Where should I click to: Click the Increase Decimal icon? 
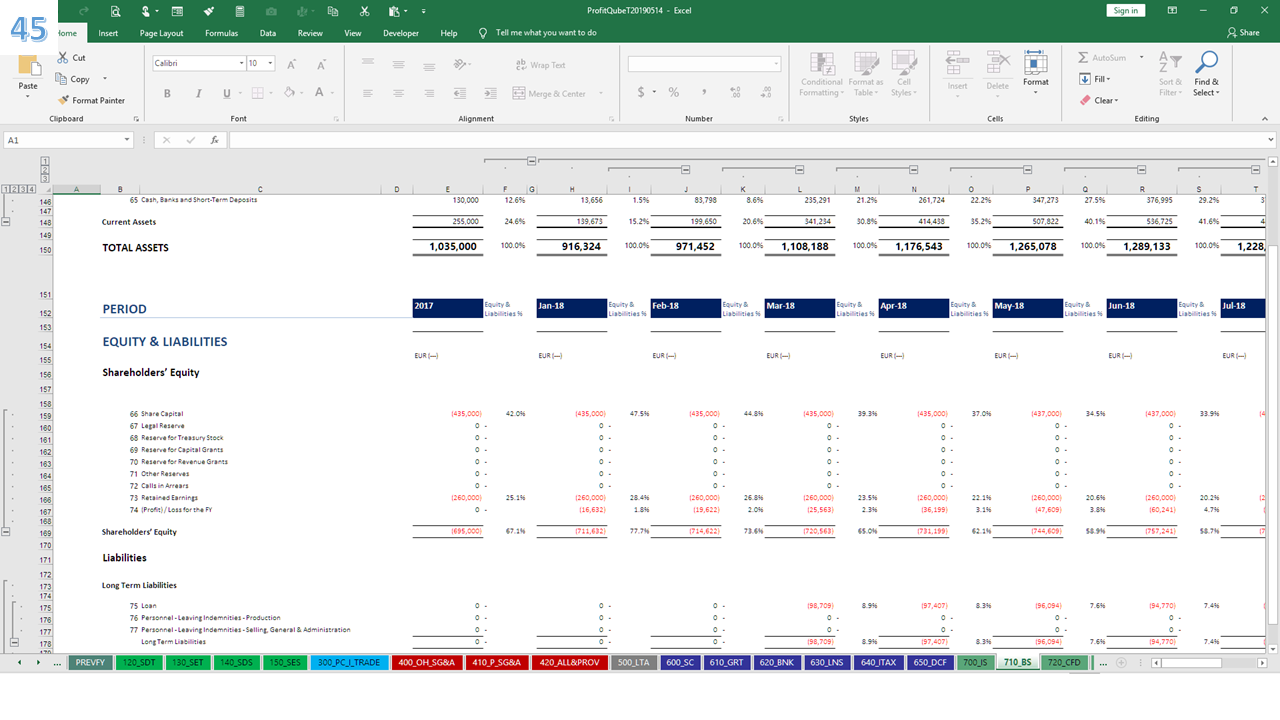[x=736, y=92]
